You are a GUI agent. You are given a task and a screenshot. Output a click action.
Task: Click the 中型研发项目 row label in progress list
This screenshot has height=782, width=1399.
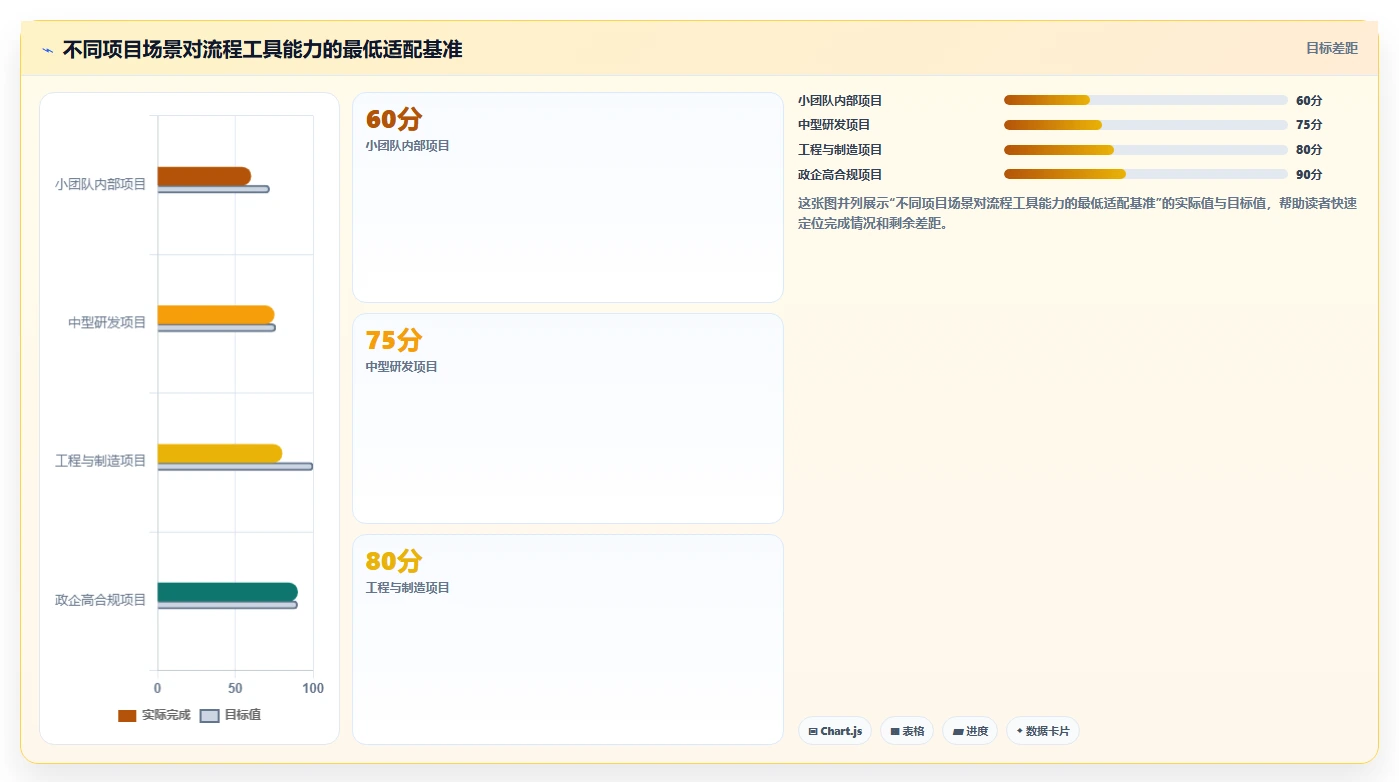[834, 125]
